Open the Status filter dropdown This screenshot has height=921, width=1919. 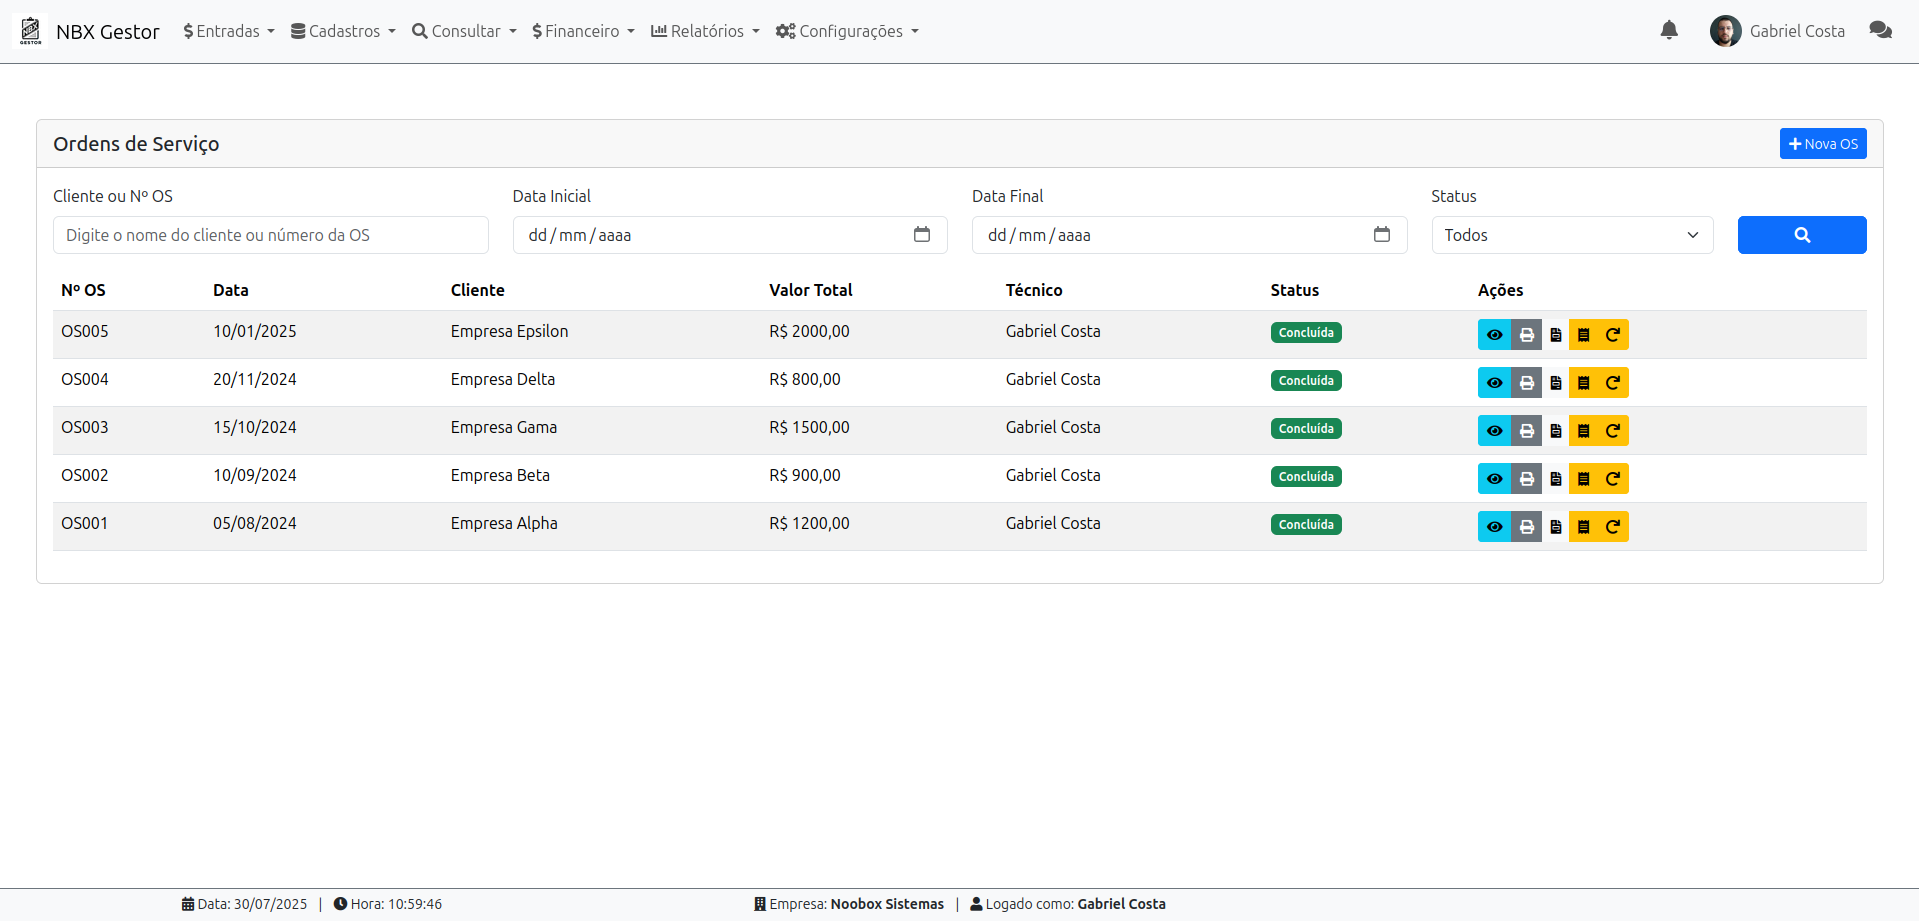(x=1571, y=235)
